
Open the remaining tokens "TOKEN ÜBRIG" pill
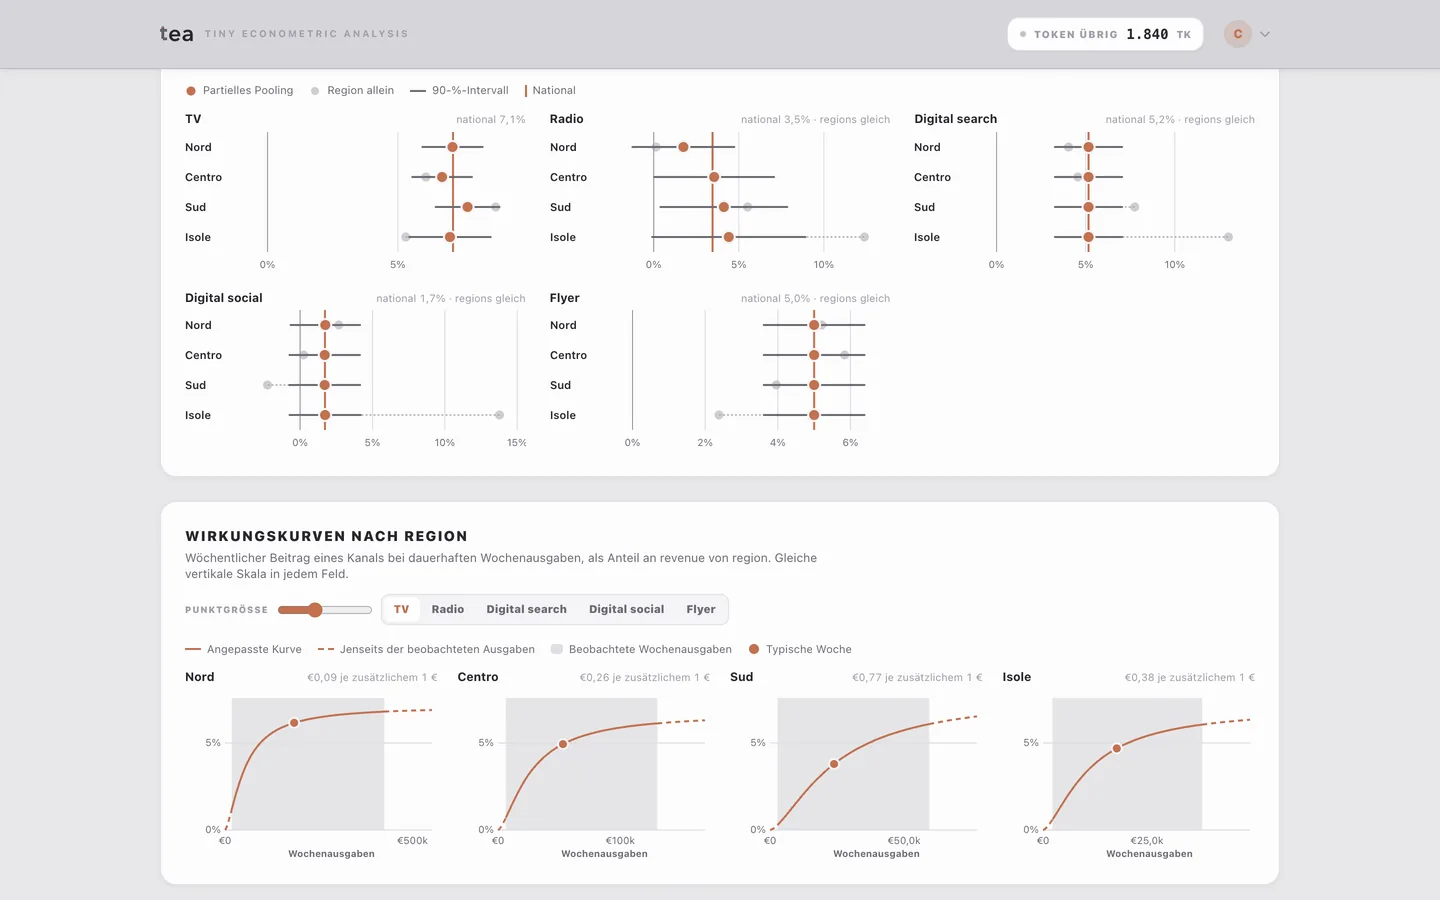[1105, 34]
